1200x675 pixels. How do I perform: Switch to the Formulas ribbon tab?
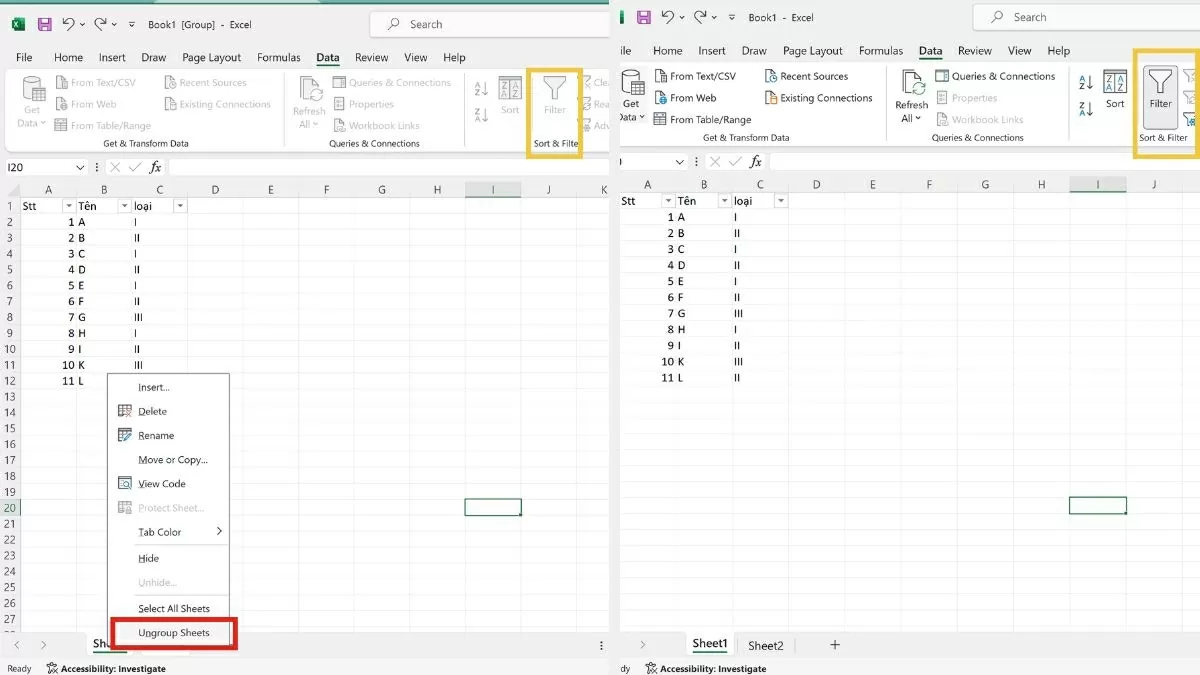(x=278, y=57)
